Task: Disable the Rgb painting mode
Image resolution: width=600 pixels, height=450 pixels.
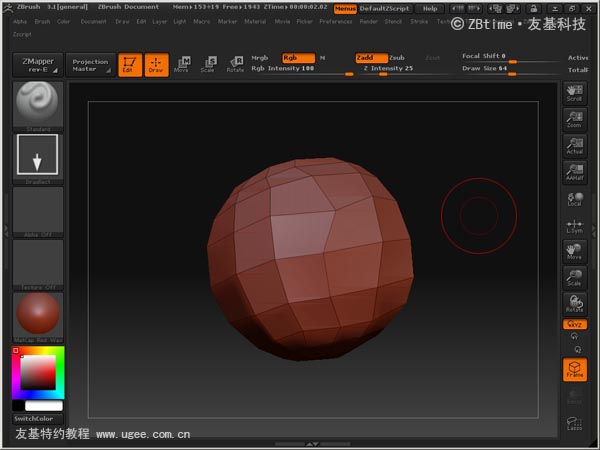Action: click(298, 58)
